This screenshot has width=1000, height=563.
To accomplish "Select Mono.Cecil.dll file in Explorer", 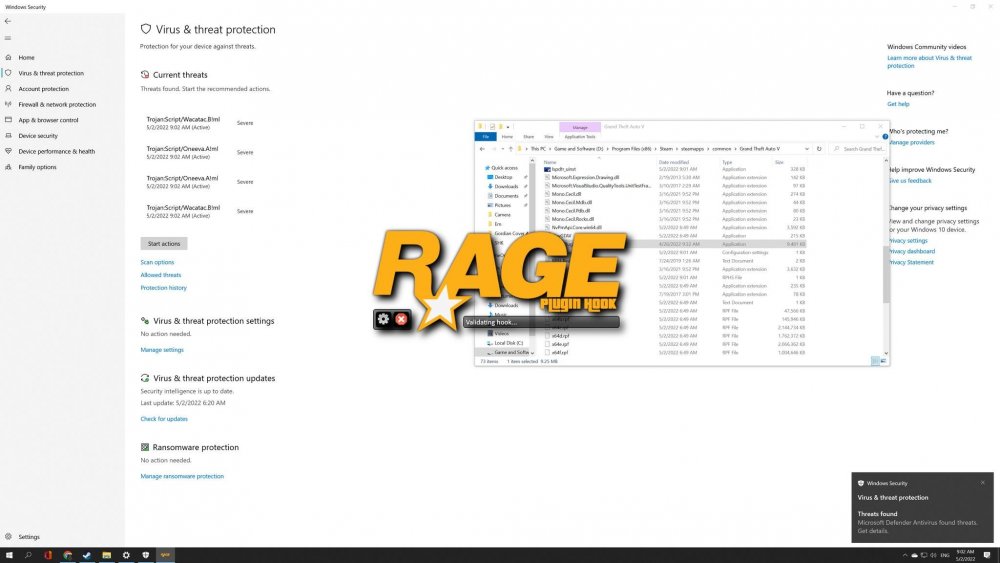I will (566, 194).
